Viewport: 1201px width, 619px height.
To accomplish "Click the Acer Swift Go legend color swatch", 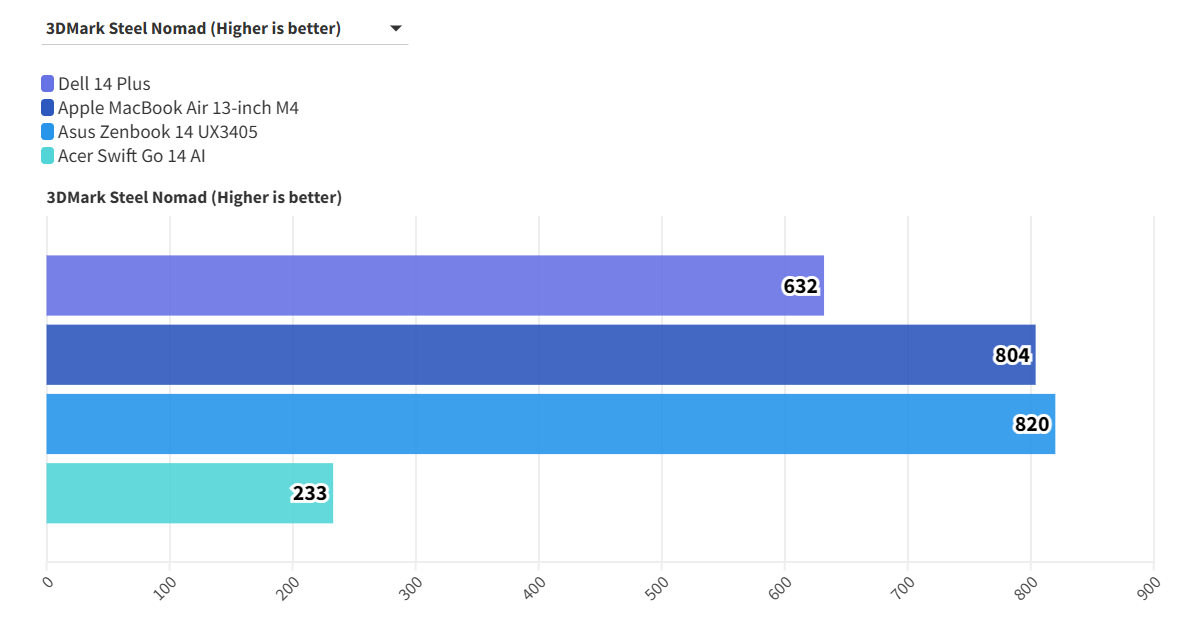I will (x=48, y=156).
